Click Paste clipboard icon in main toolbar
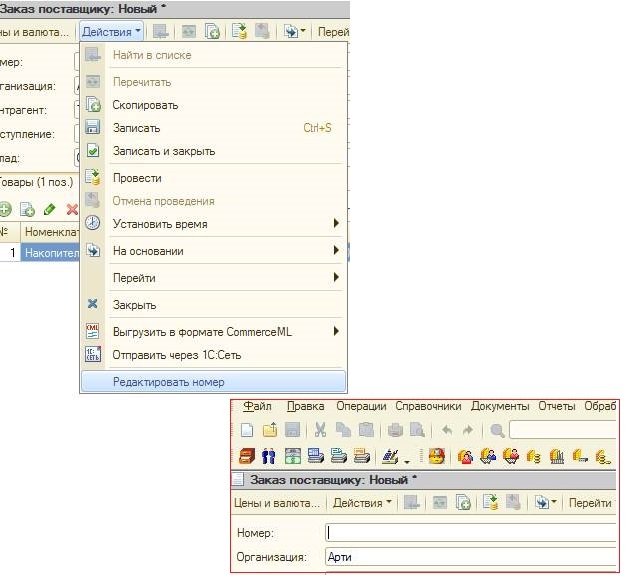 (x=366, y=430)
